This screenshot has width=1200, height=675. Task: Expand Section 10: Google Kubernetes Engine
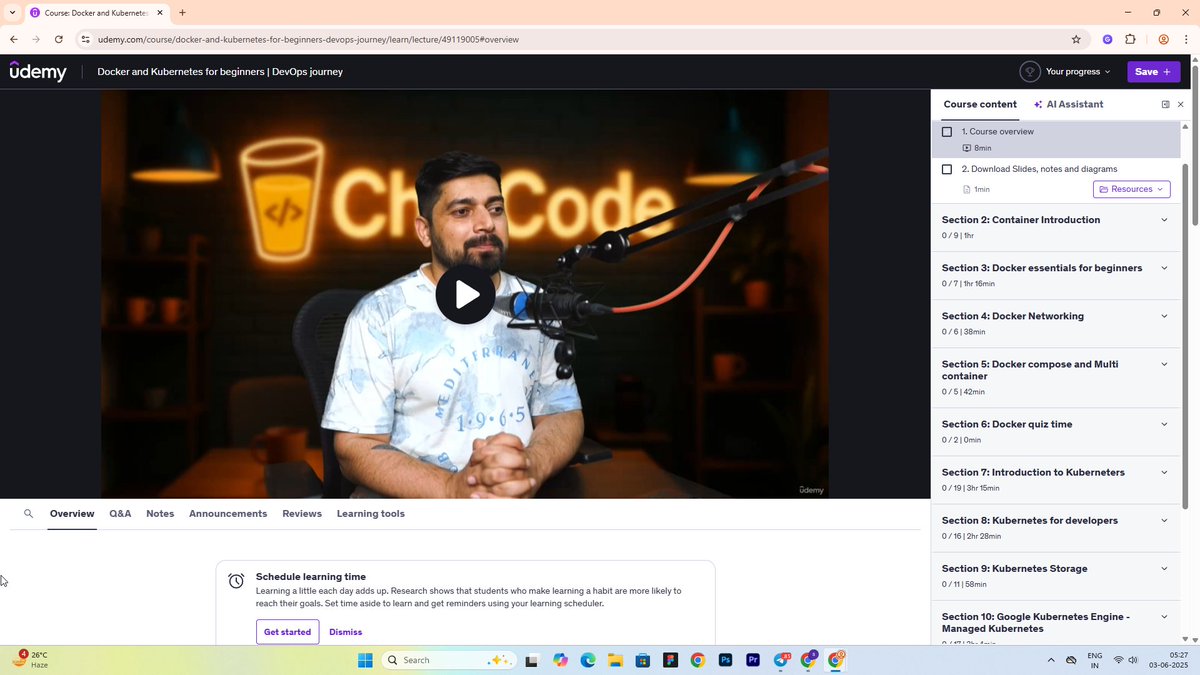coord(1056,623)
